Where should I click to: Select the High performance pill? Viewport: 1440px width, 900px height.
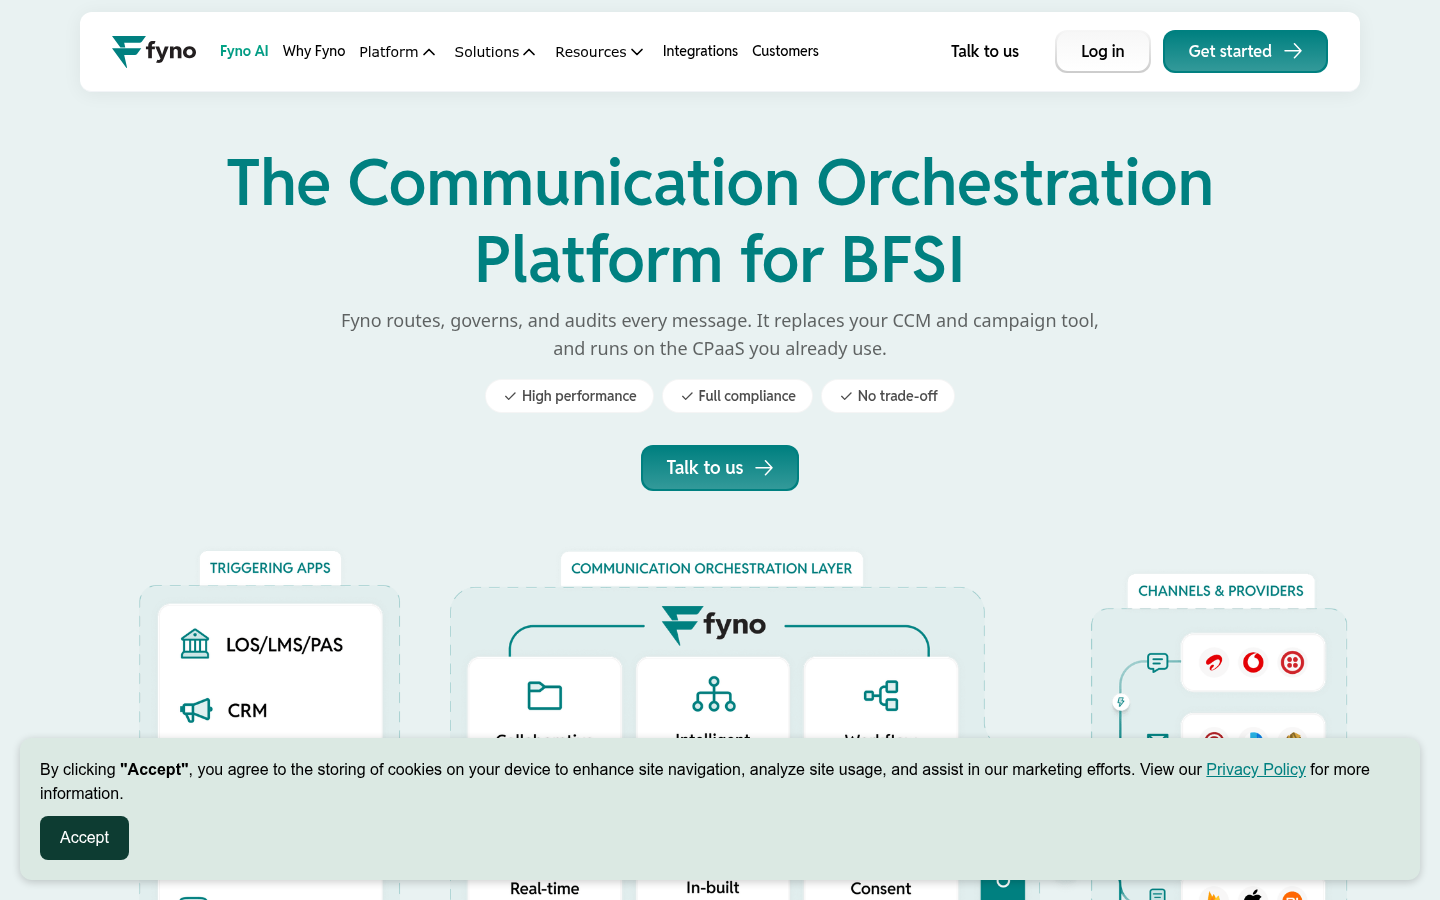click(570, 396)
